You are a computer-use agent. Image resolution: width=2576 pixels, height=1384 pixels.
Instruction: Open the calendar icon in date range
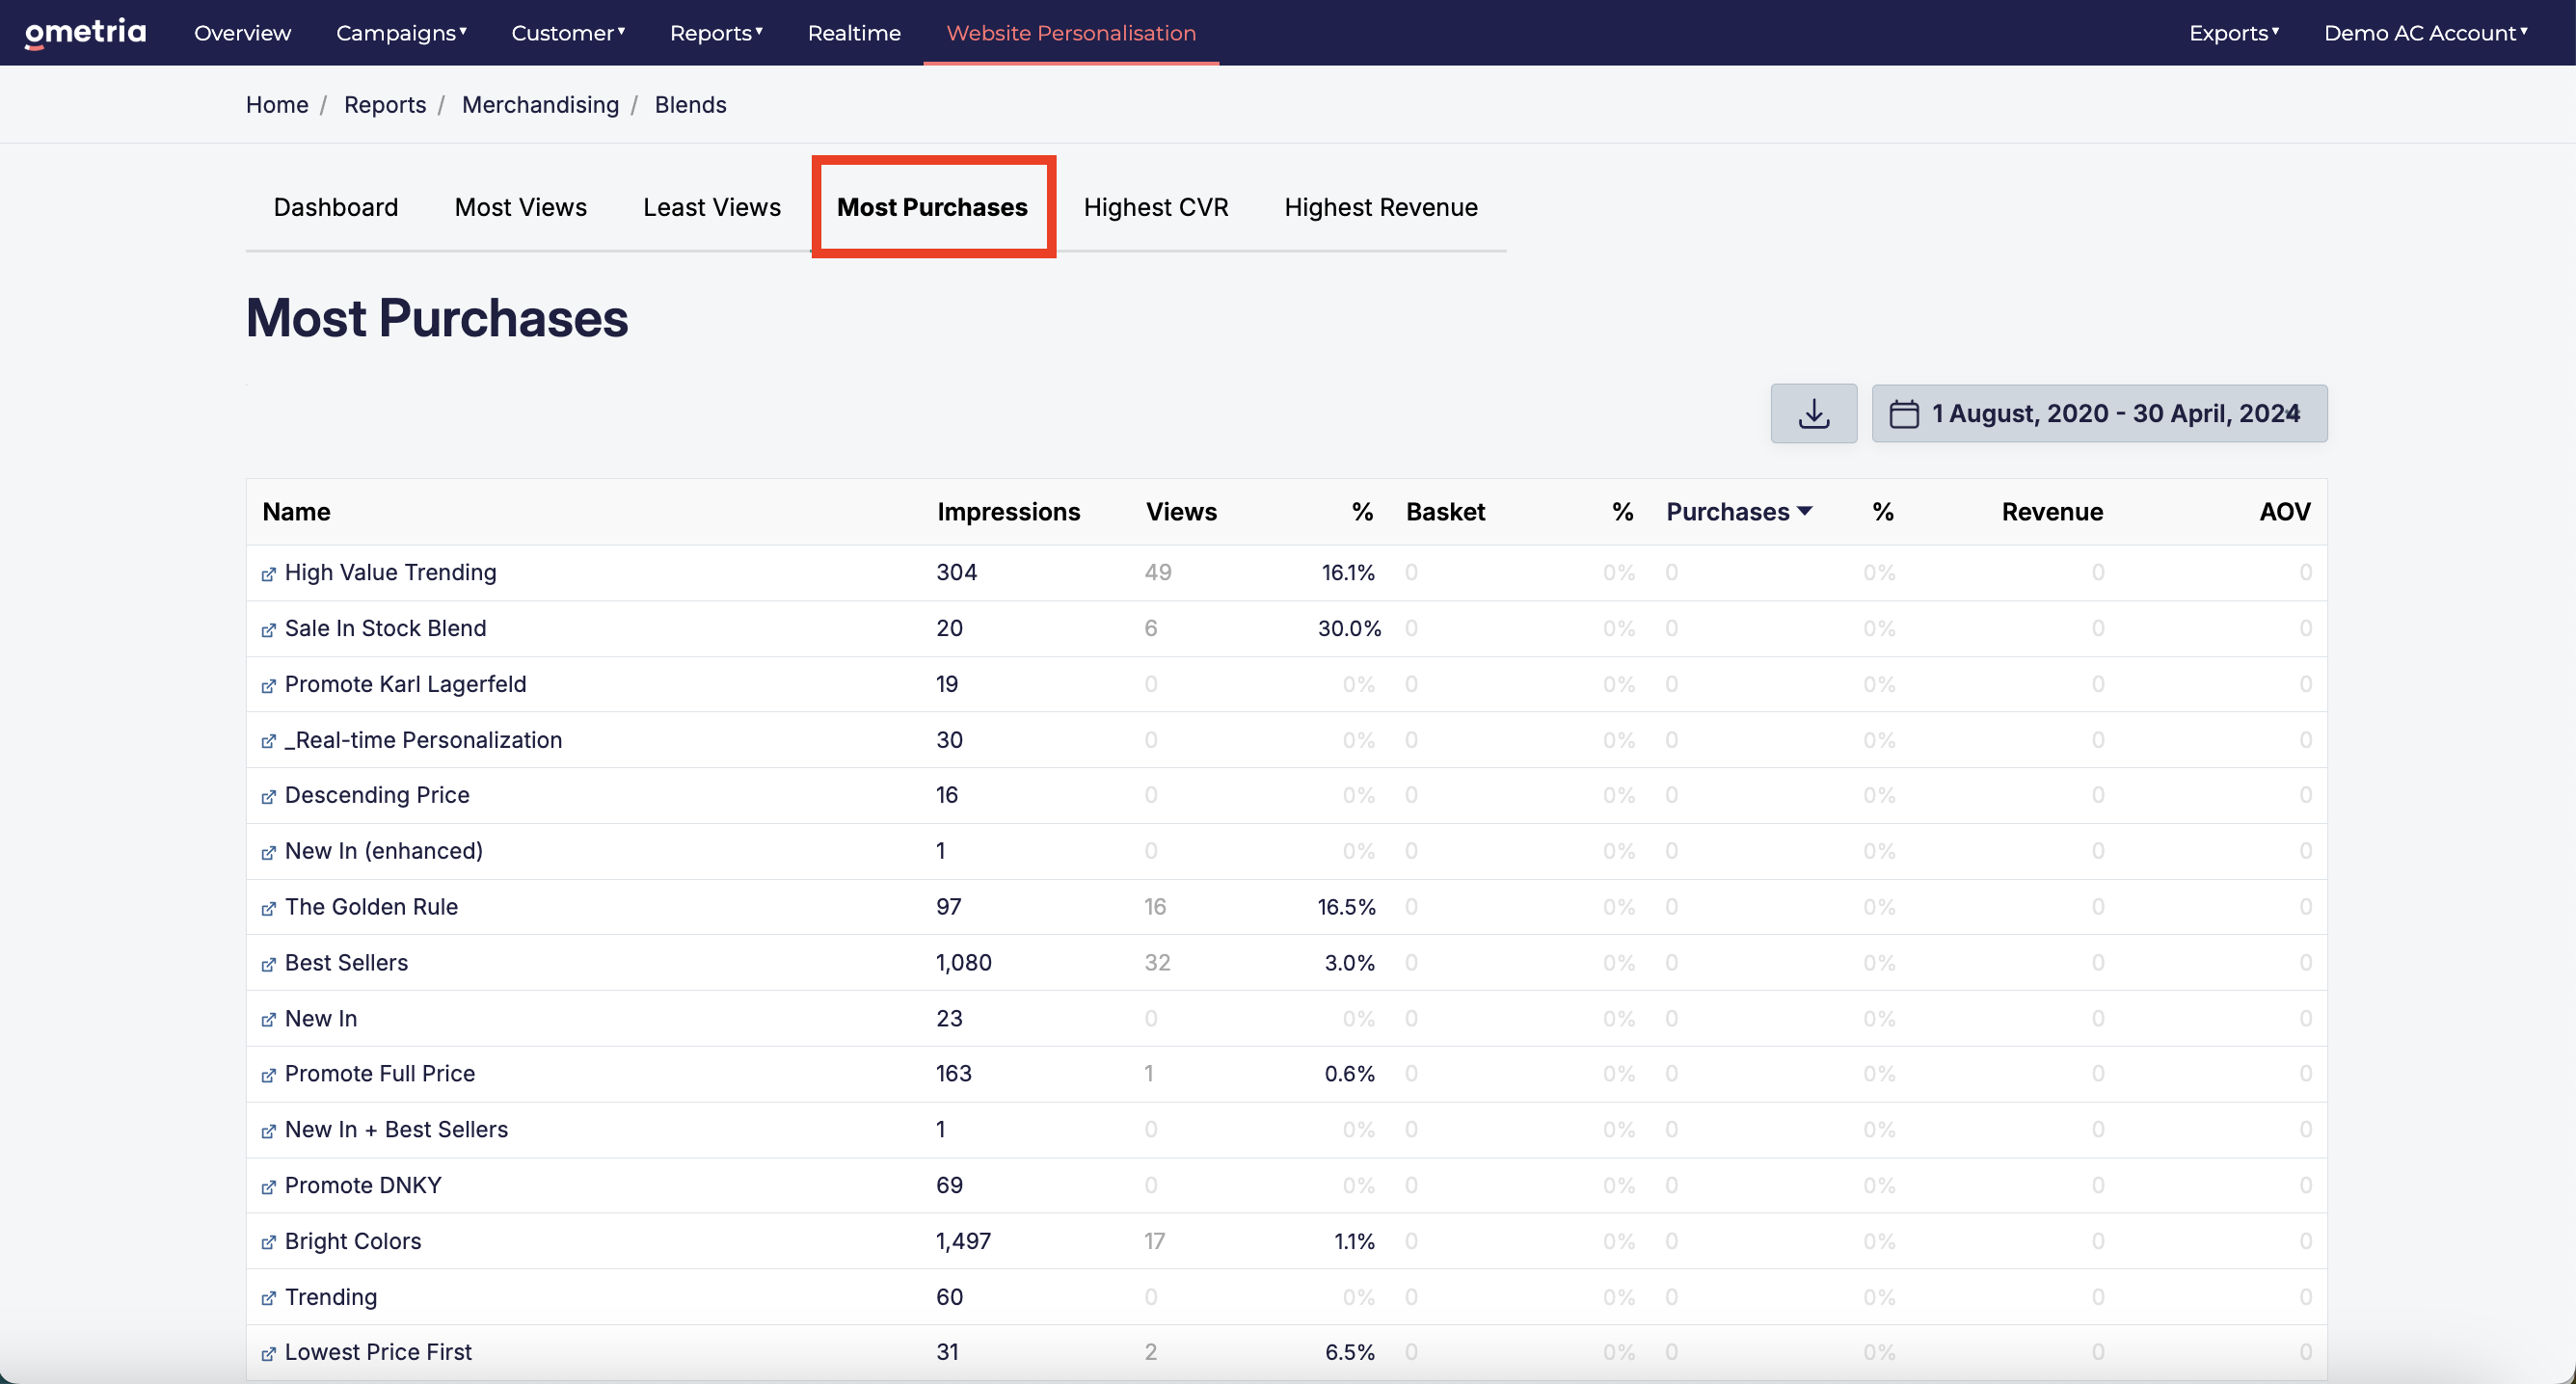point(1903,414)
